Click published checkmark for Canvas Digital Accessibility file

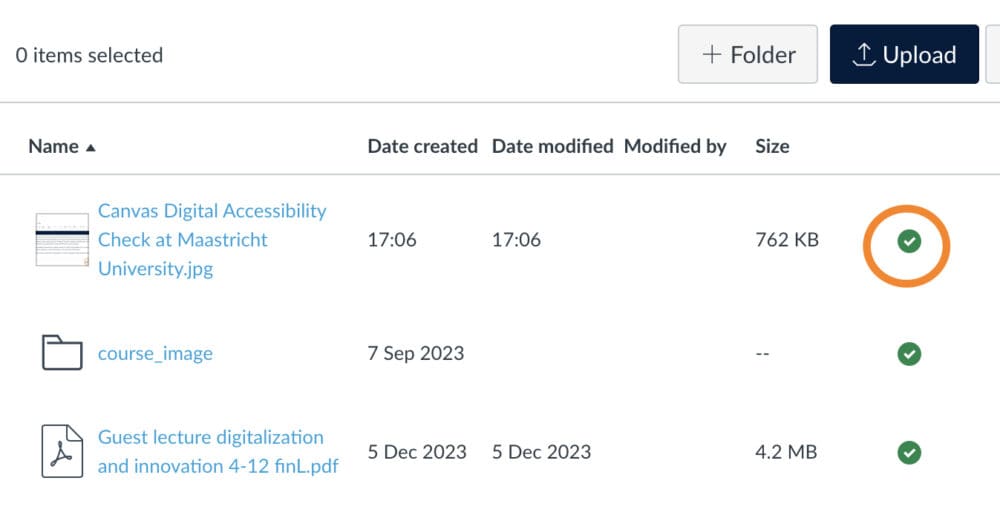(x=908, y=241)
